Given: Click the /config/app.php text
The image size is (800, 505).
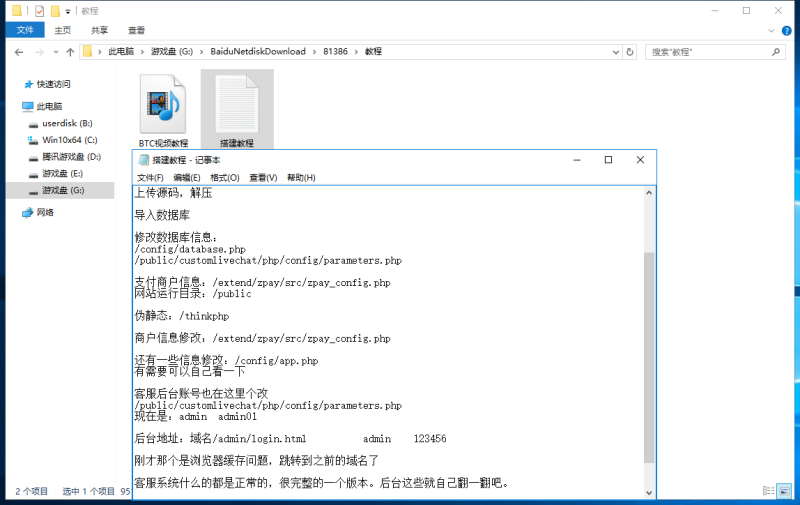Looking at the screenshot, I should [277, 361].
